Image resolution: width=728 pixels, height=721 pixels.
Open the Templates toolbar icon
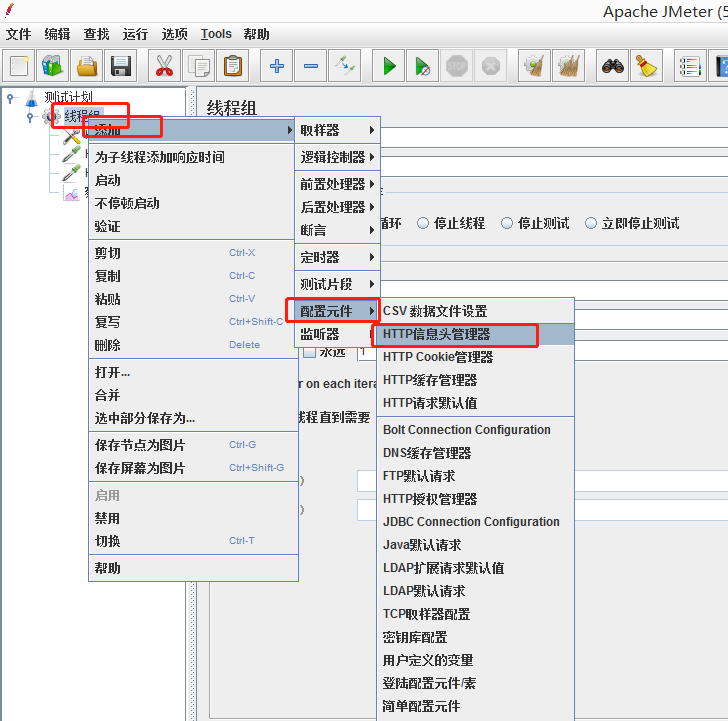[52, 66]
